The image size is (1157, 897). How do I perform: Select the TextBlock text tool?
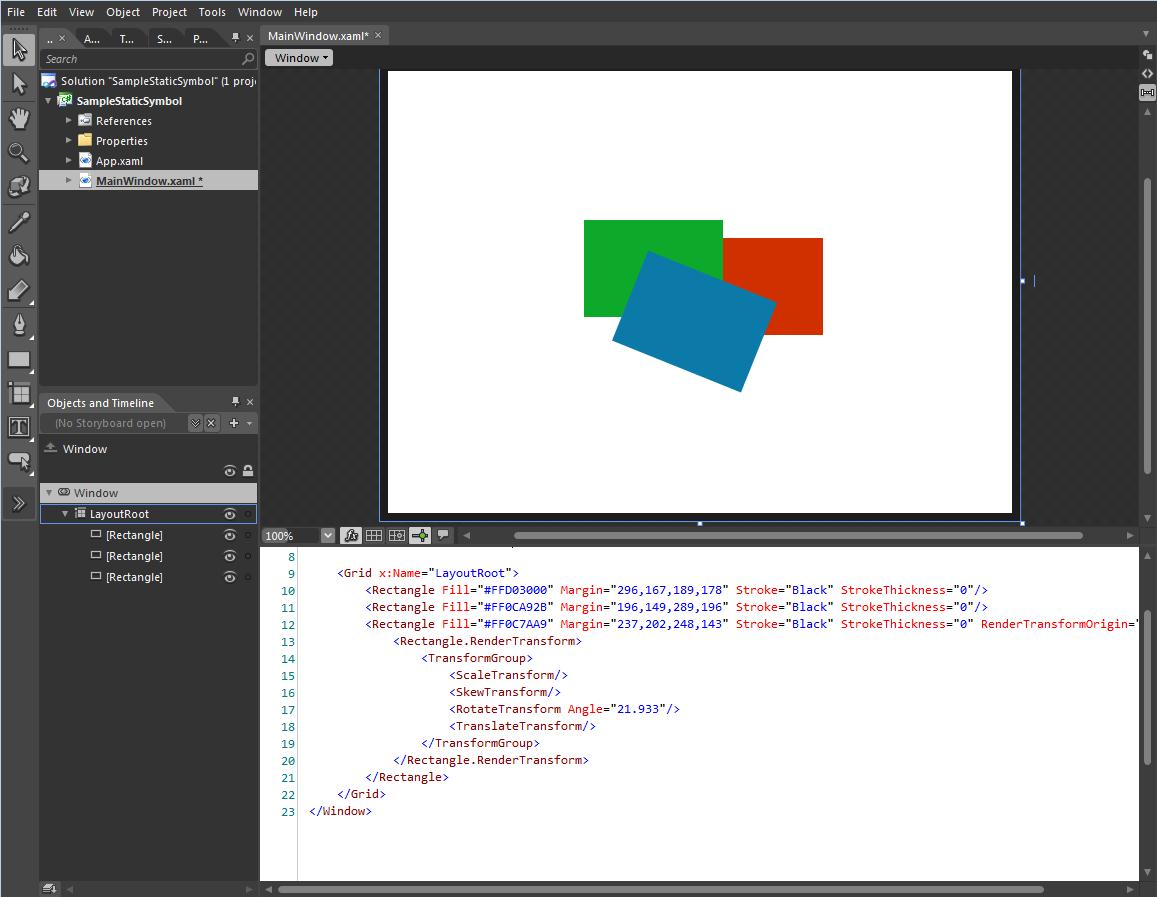[x=19, y=427]
